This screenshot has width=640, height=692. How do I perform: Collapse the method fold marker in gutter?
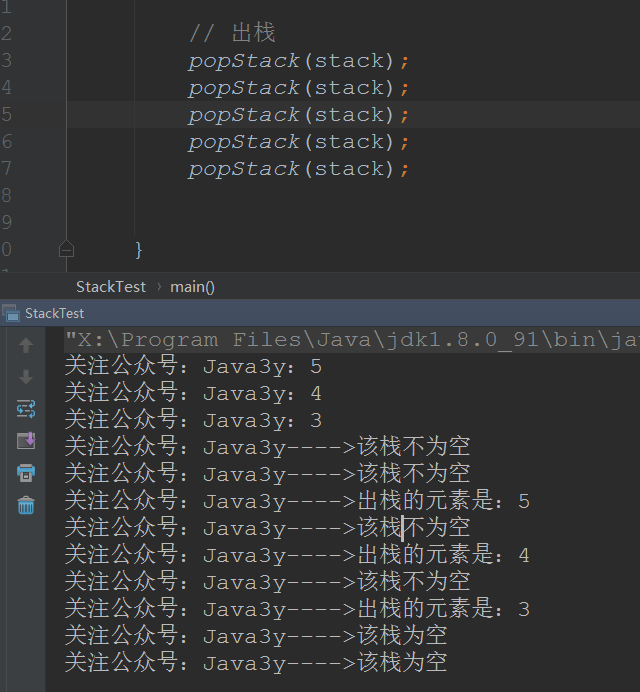66,249
